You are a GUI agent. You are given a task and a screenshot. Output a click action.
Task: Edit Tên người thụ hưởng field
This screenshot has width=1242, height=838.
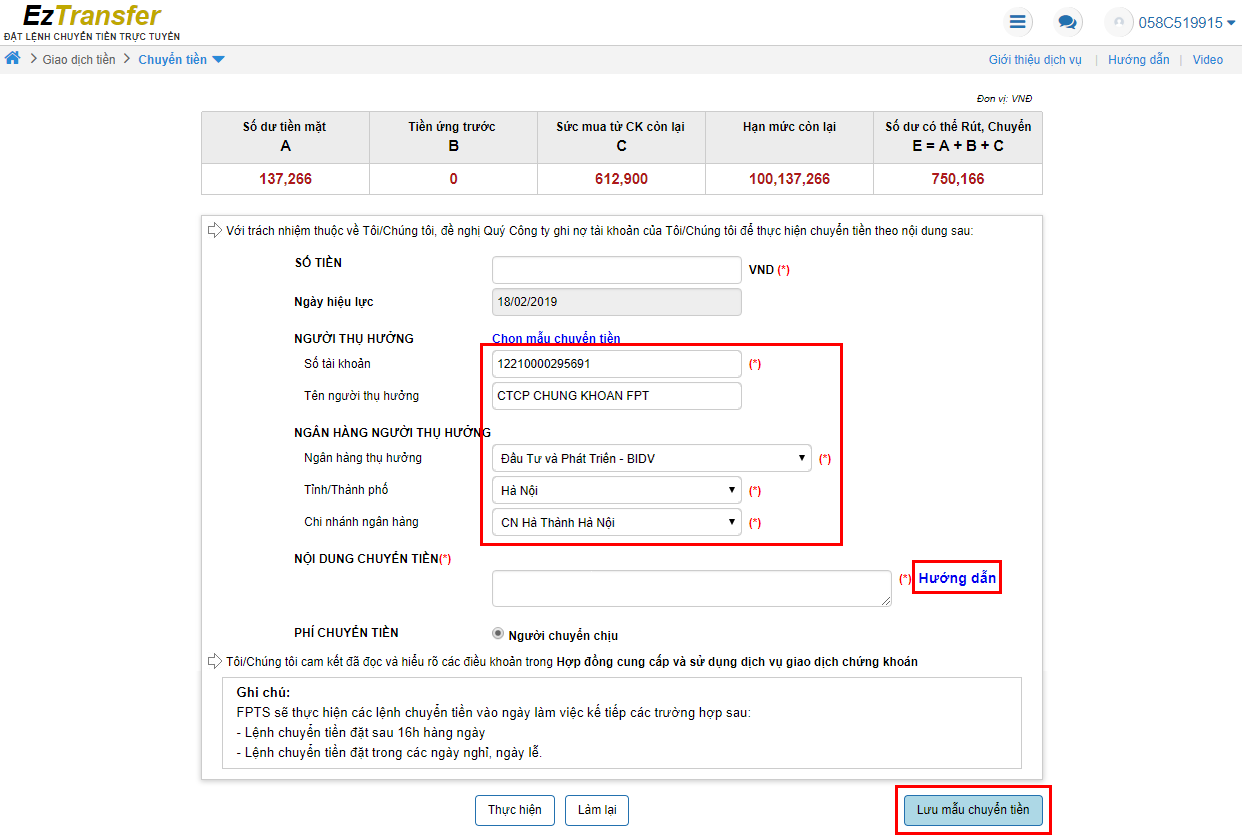pos(617,396)
